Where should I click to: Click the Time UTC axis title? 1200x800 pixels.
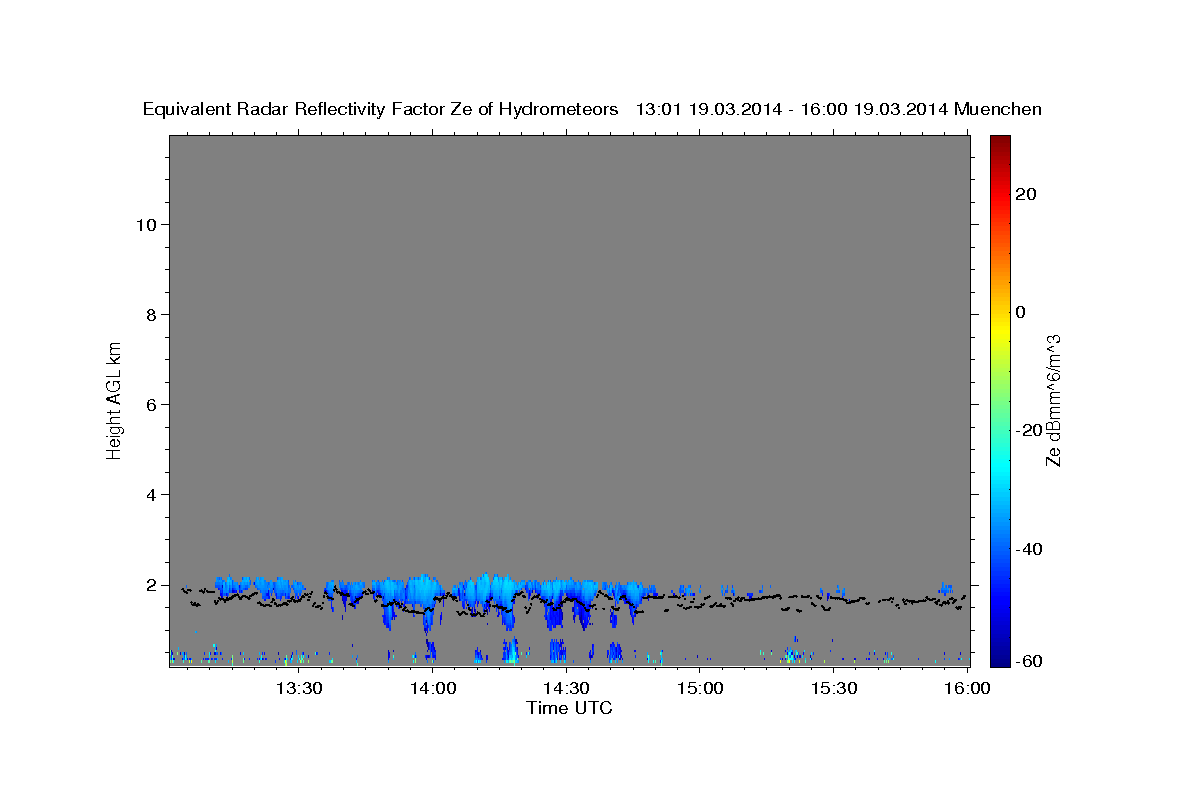coord(569,709)
